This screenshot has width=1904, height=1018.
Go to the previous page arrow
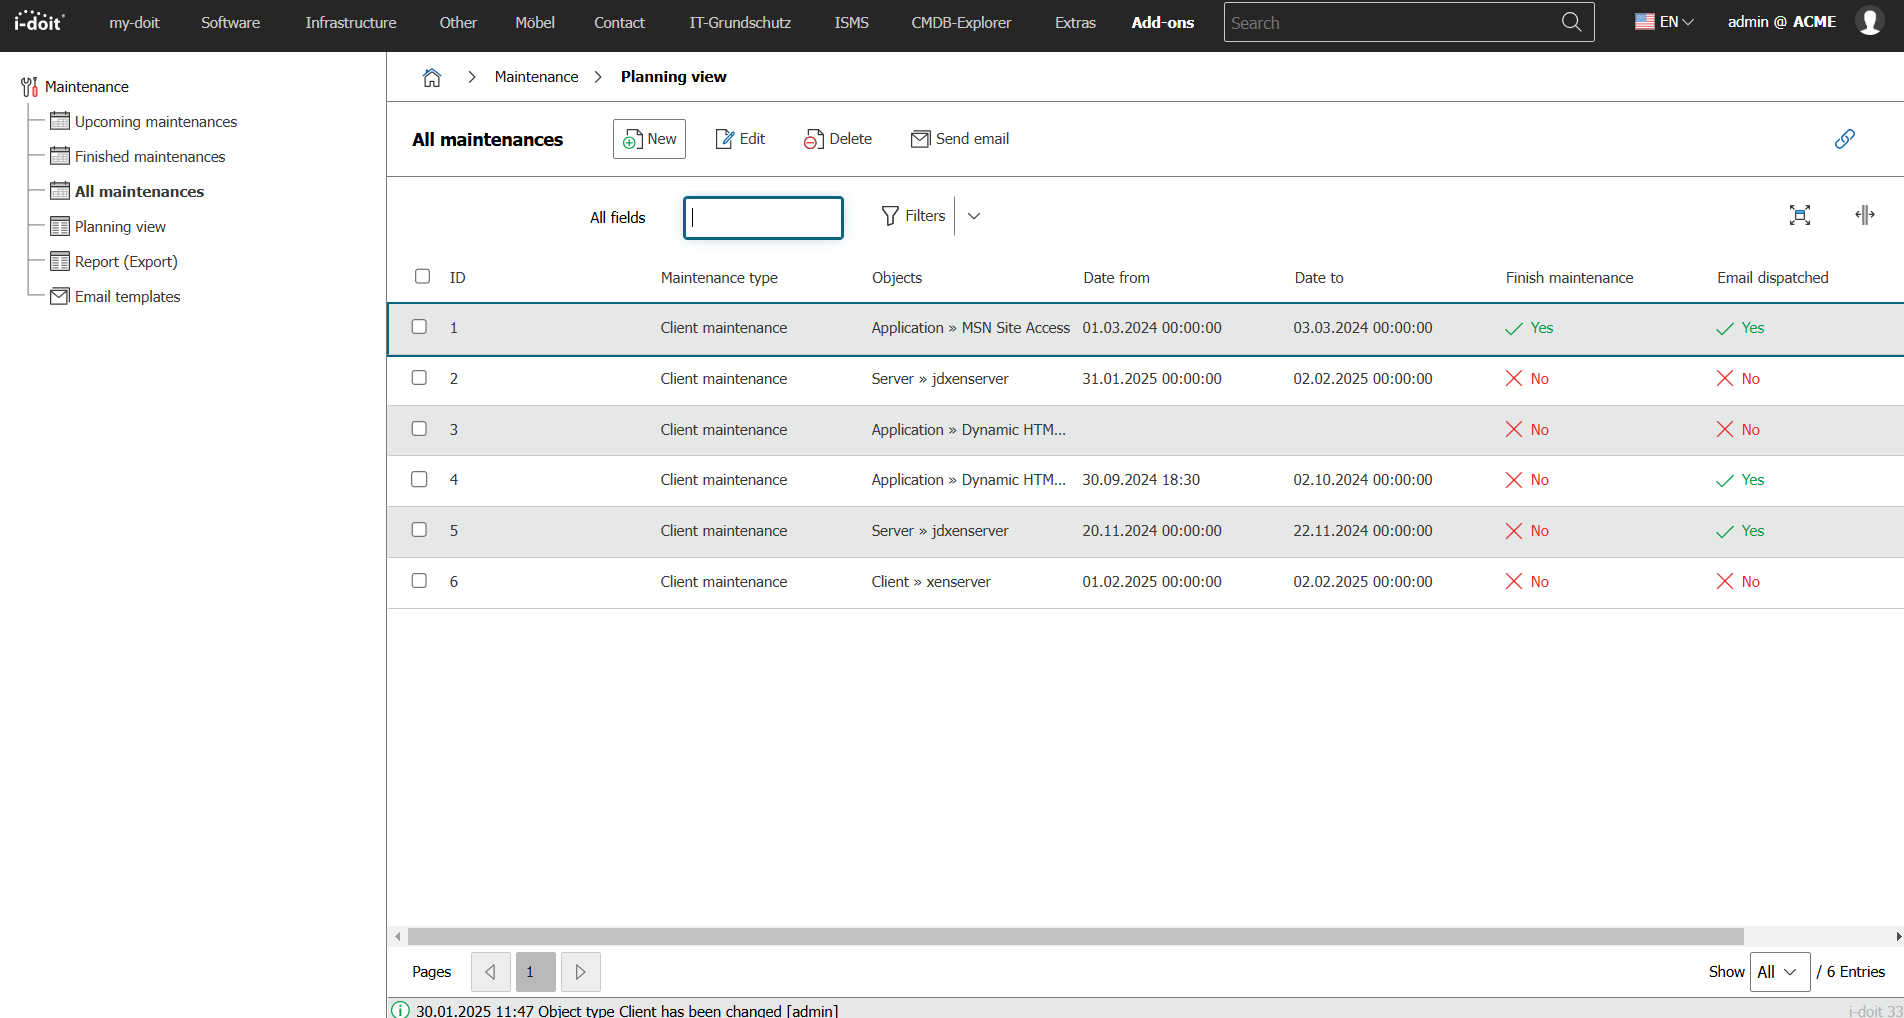(491, 972)
